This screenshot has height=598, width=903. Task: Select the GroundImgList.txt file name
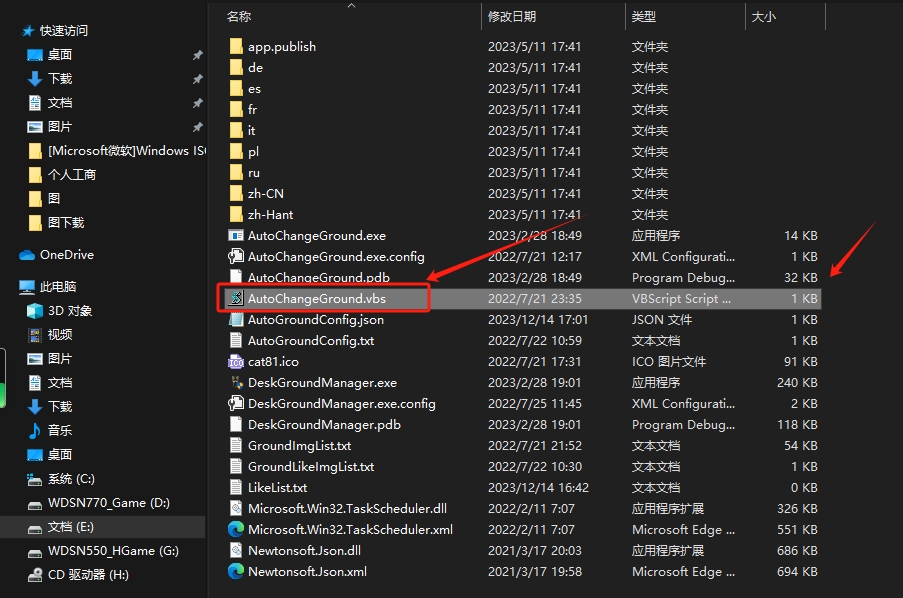tap(299, 445)
